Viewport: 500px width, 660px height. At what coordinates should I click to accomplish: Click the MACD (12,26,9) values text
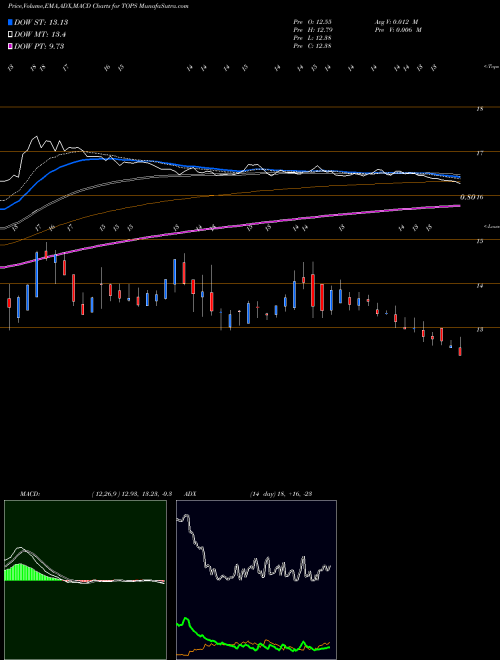click(x=132, y=494)
